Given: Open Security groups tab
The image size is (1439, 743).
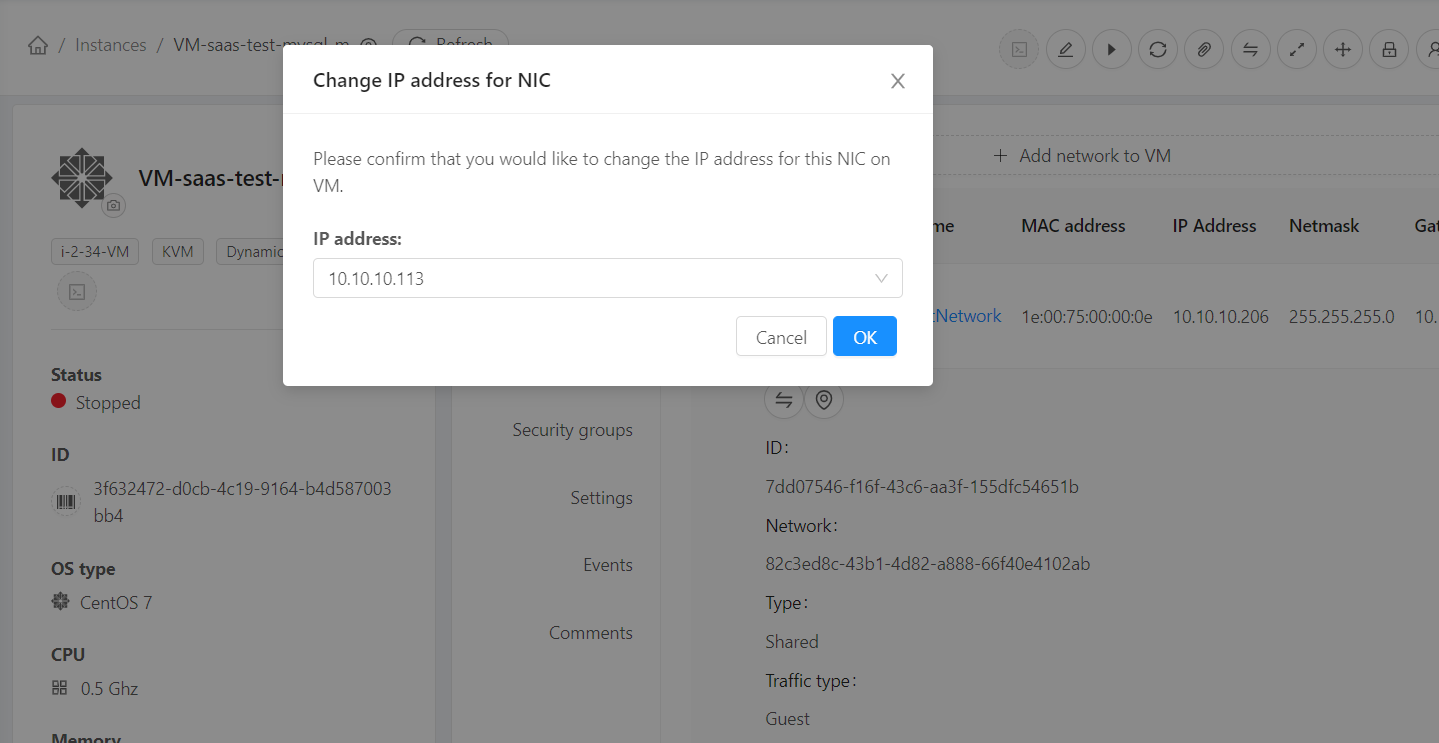Looking at the screenshot, I should tap(573, 430).
